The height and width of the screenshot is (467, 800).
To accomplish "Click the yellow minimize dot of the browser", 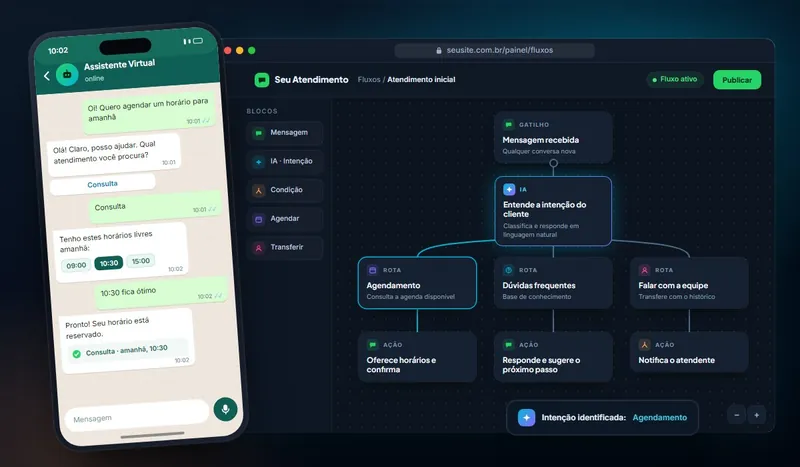I will pos(240,51).
